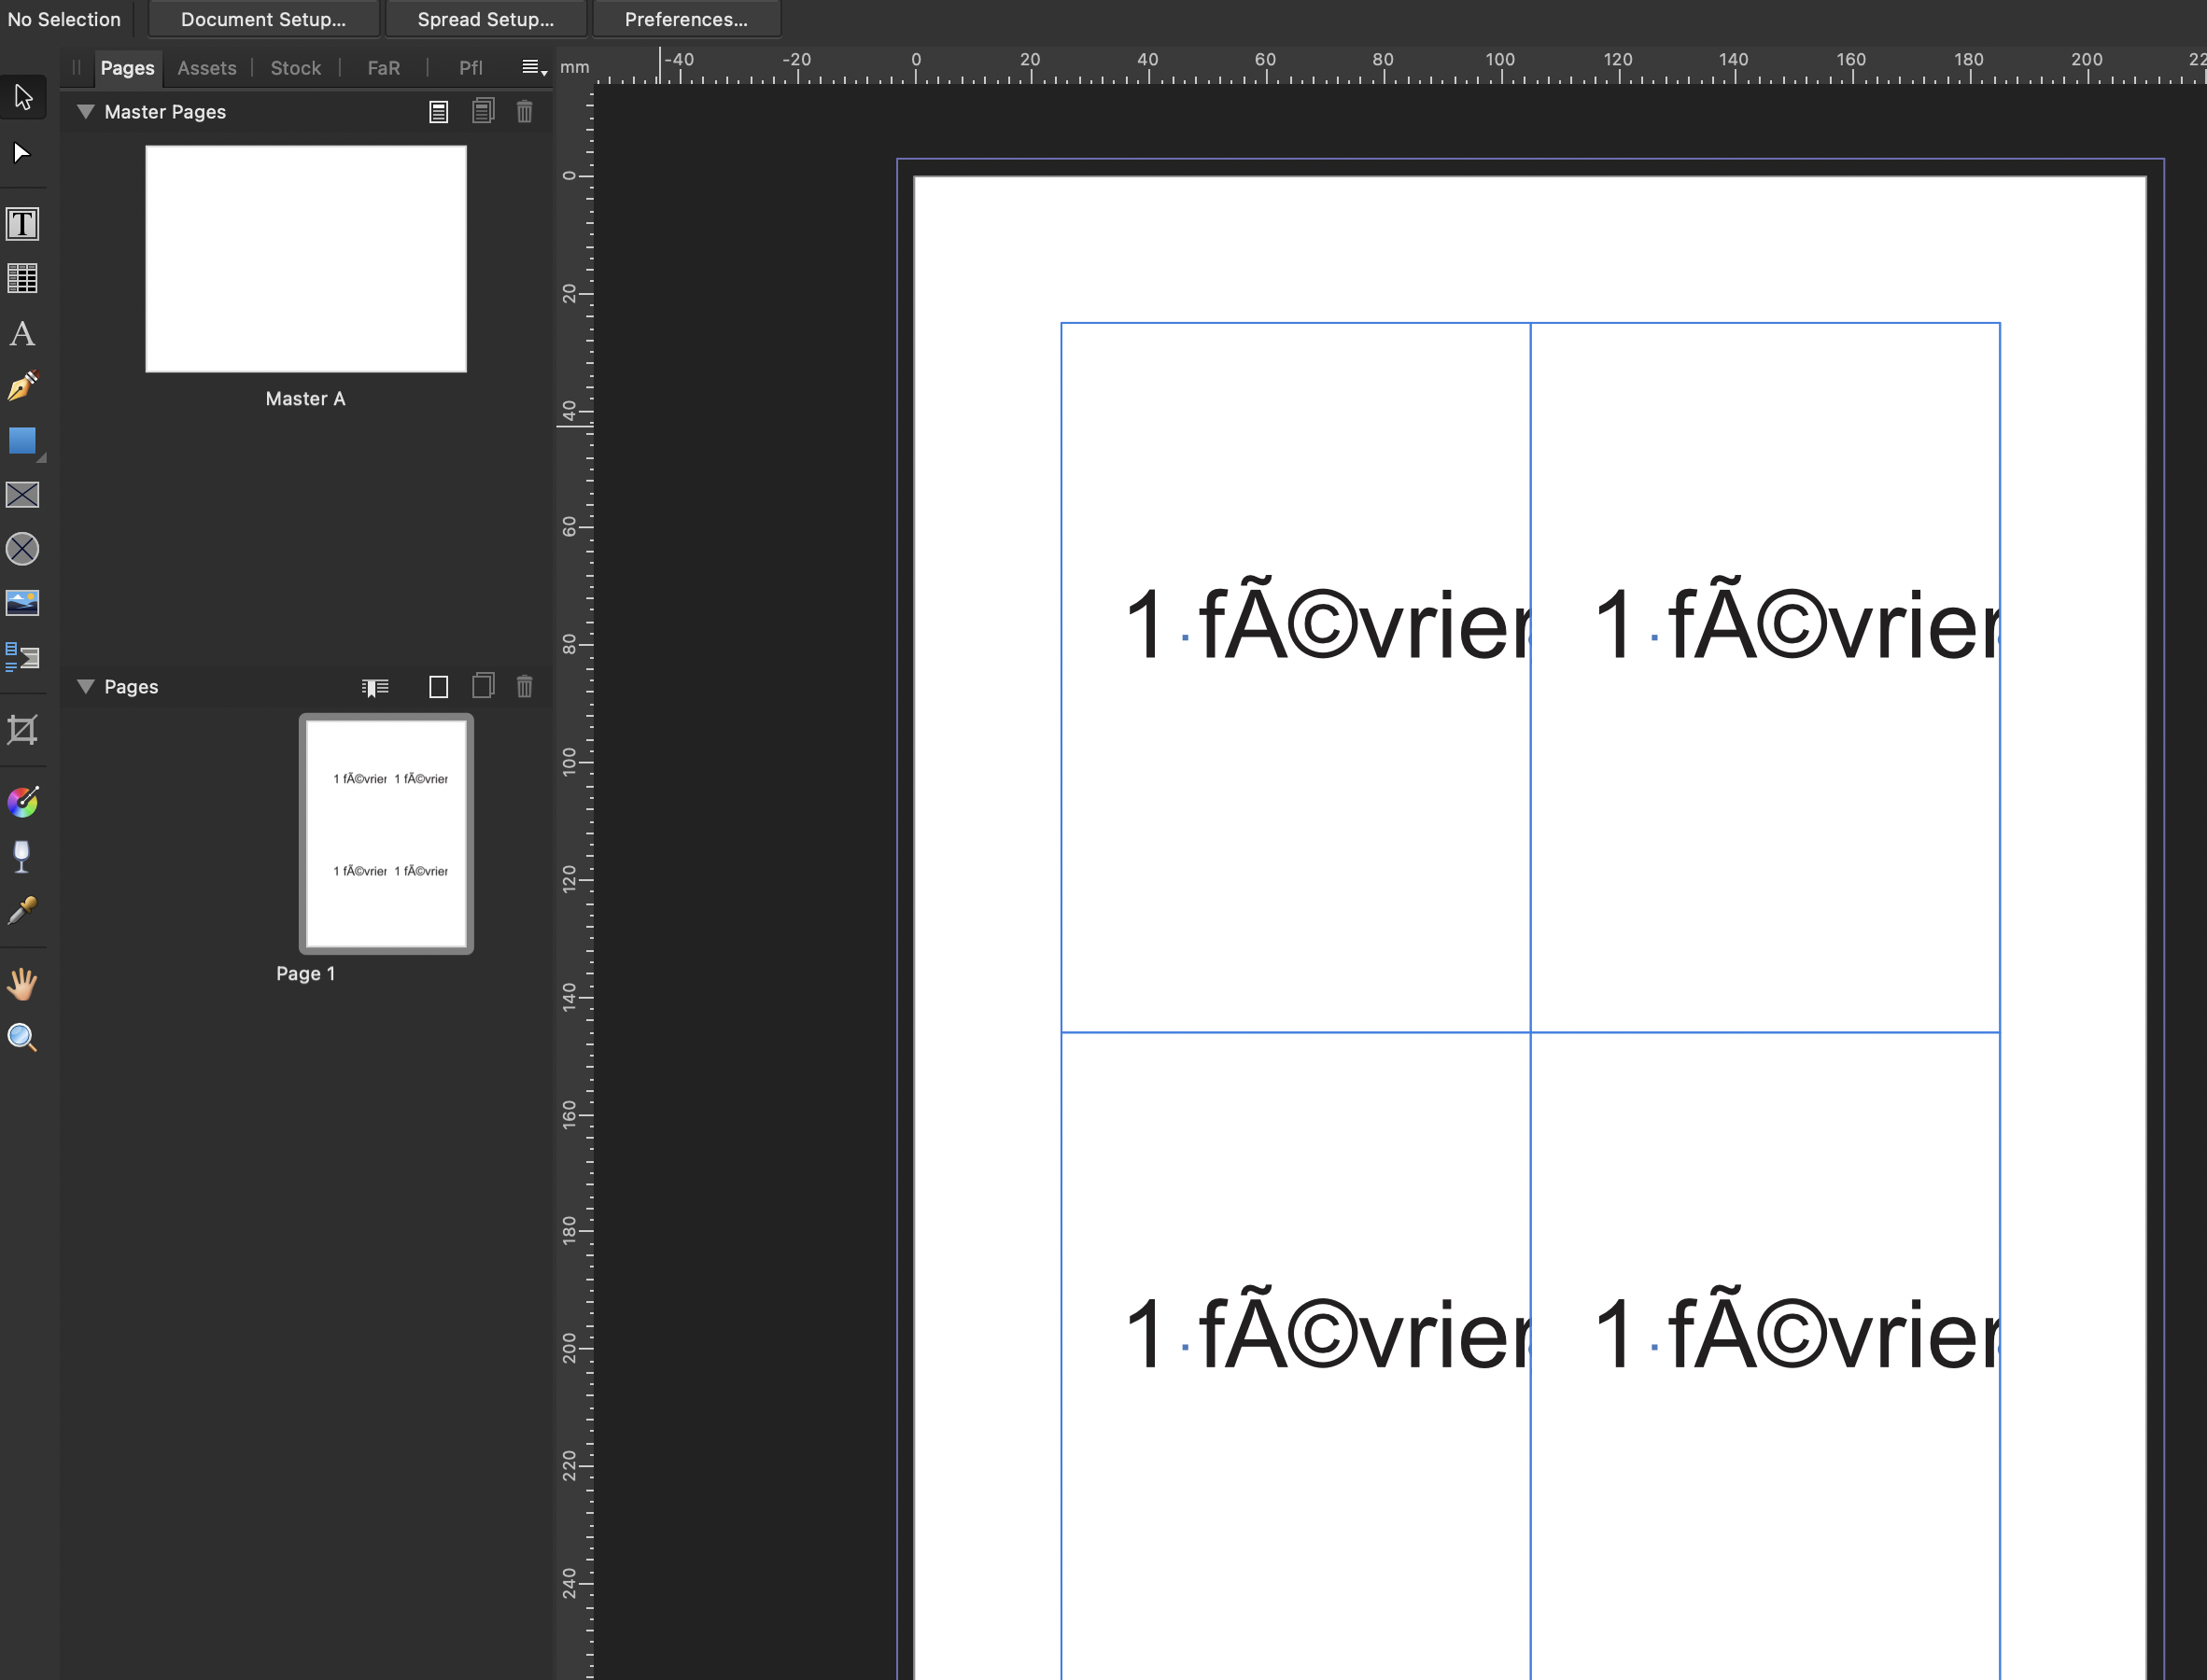This screenshot has width=2207, height=1680.
Task: Select the Pen tool
Action: (x=23, y=386)
